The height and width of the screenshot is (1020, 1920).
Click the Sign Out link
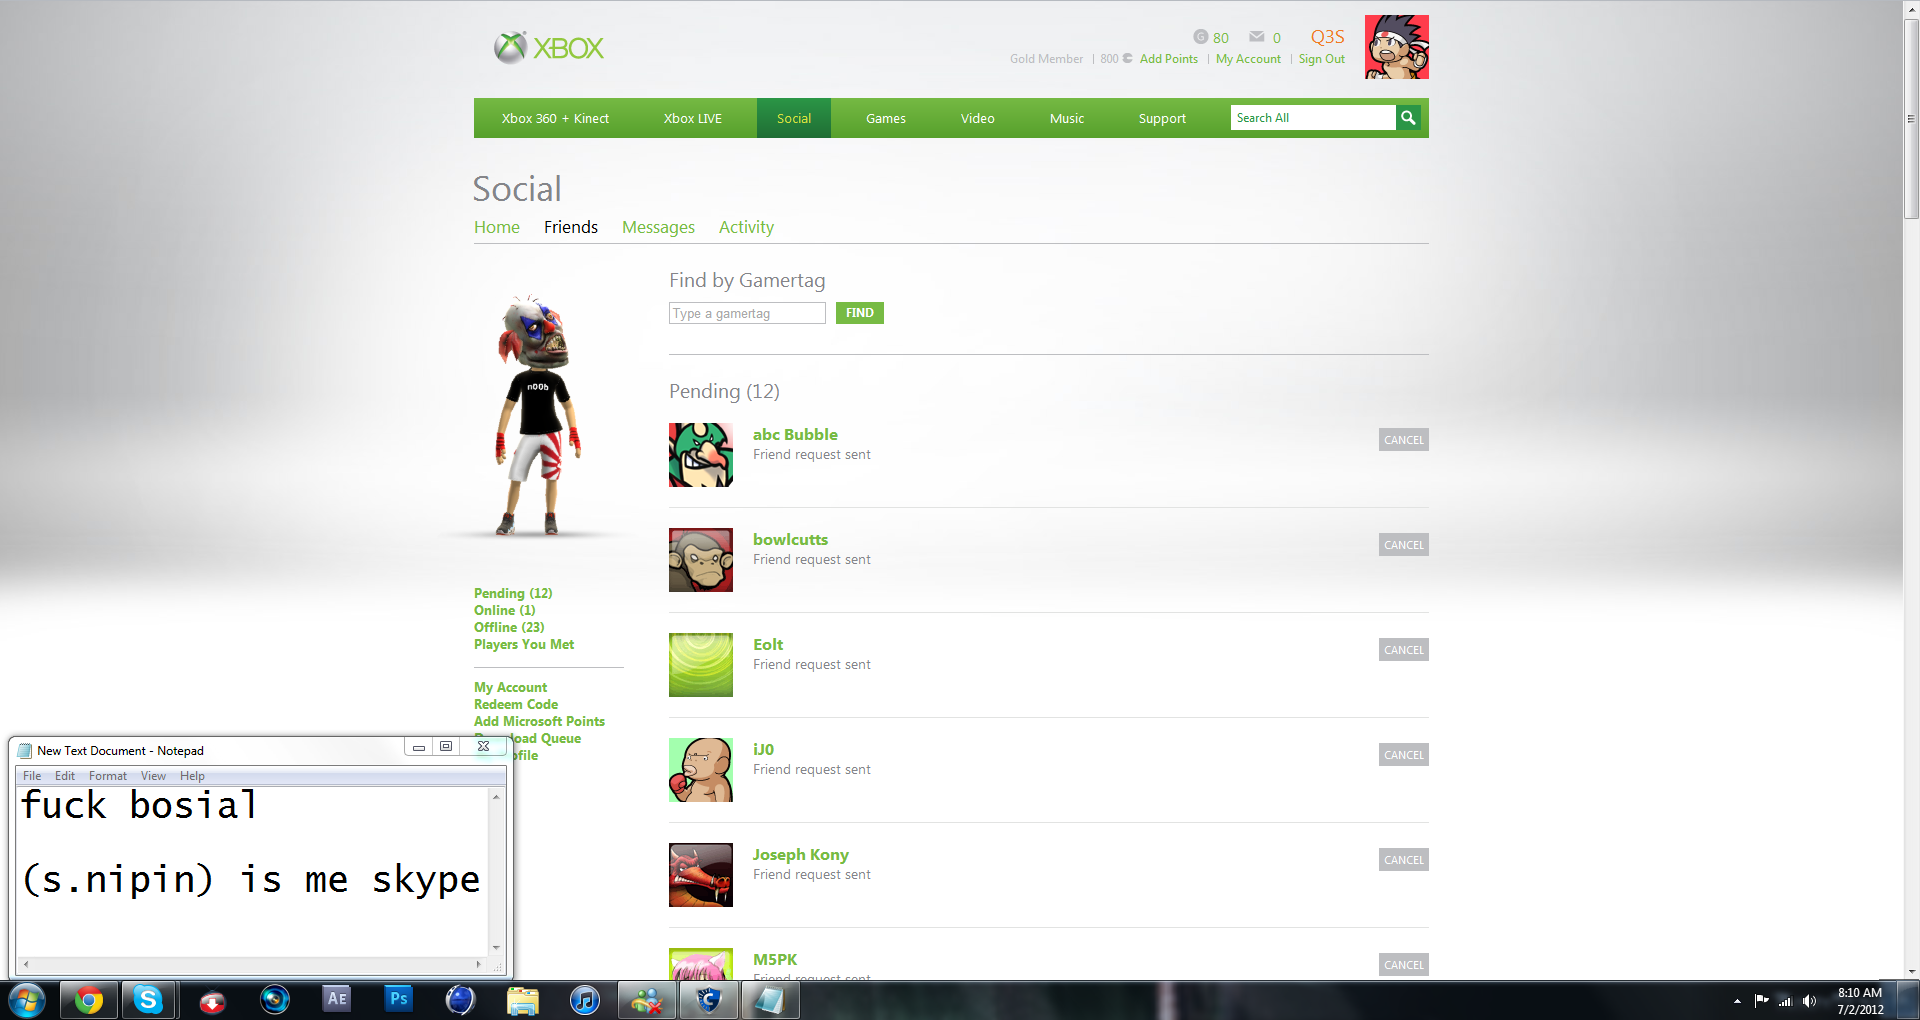tap(1322, 59)
